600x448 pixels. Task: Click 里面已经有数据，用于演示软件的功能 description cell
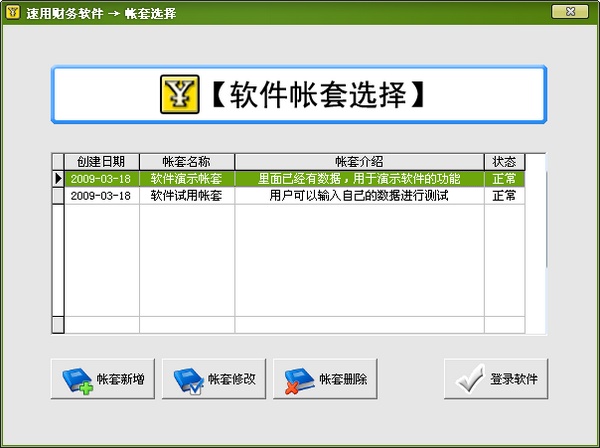coord(359,179)
